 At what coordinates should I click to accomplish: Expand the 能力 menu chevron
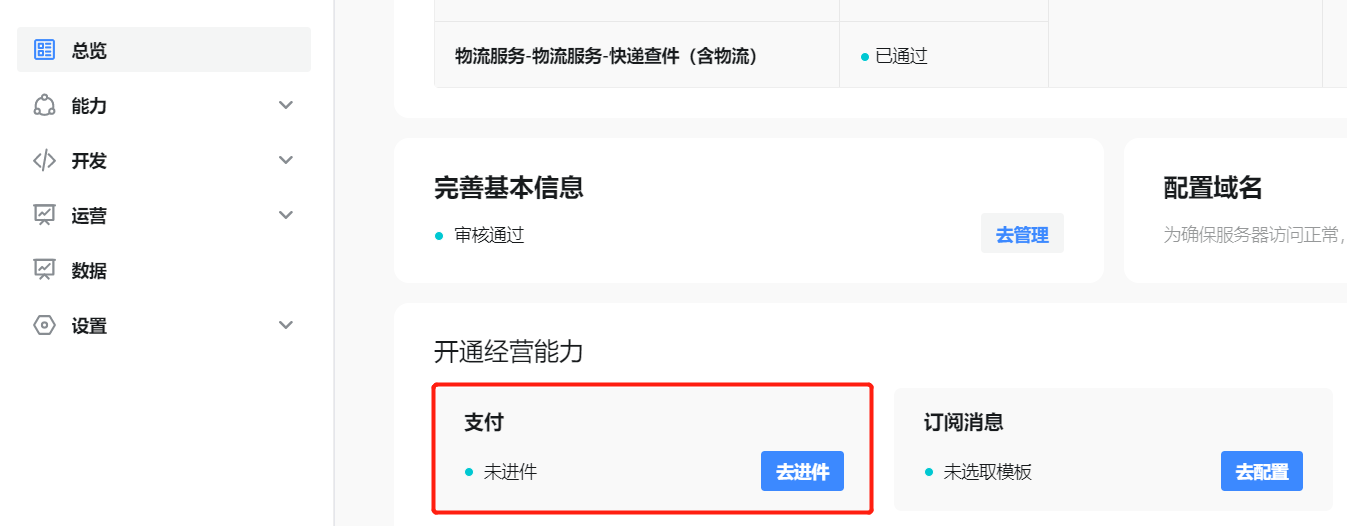pyautogui.click(x=286, y=105)
